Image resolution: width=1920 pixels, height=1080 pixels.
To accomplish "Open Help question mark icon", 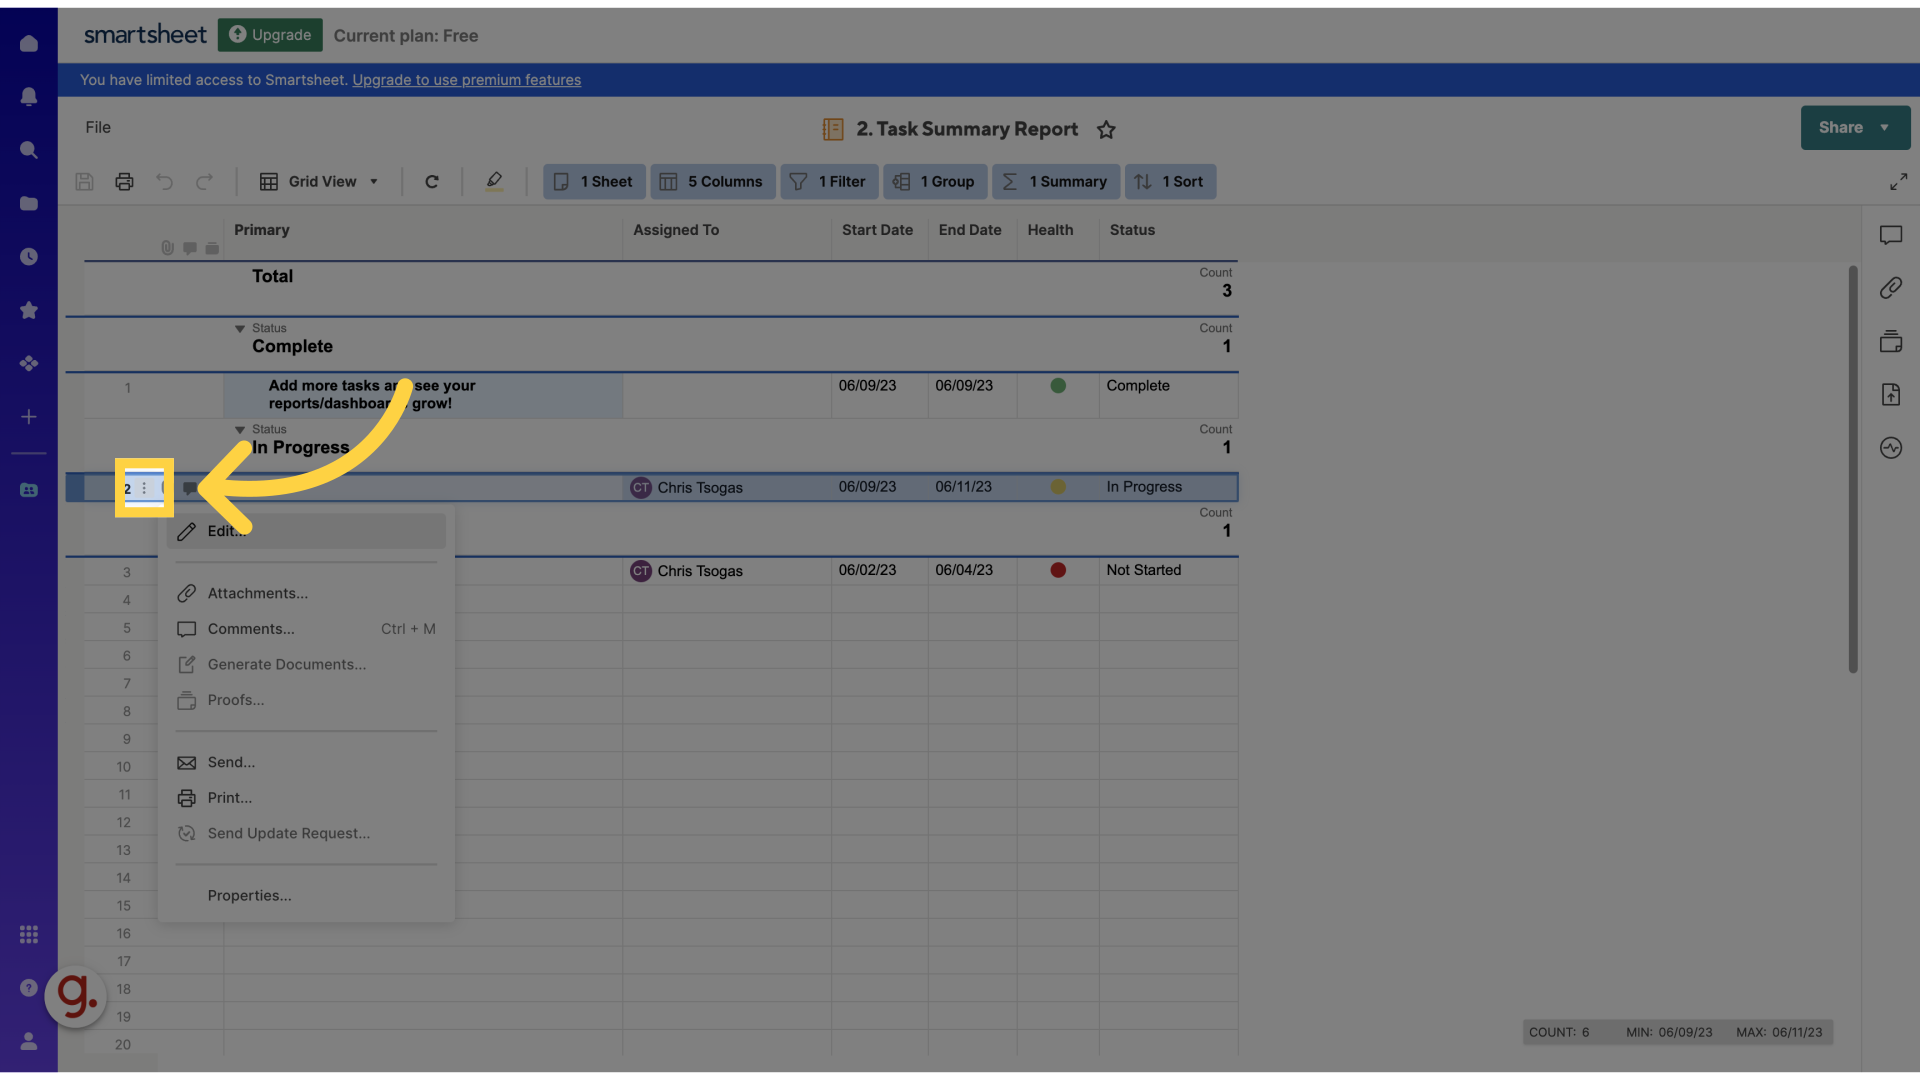I will [x=29, y=988].
